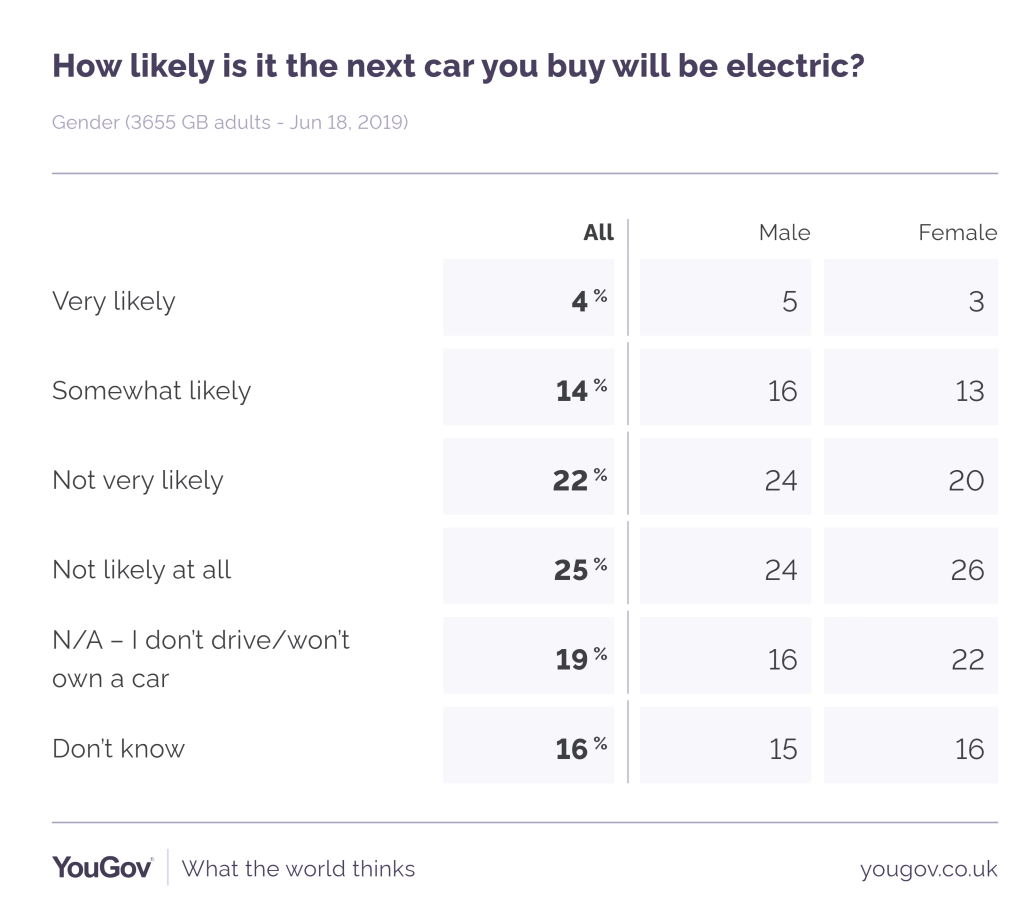Select the Female column header
This screenshot has width=1023, height=924.
tap(957, 233)
